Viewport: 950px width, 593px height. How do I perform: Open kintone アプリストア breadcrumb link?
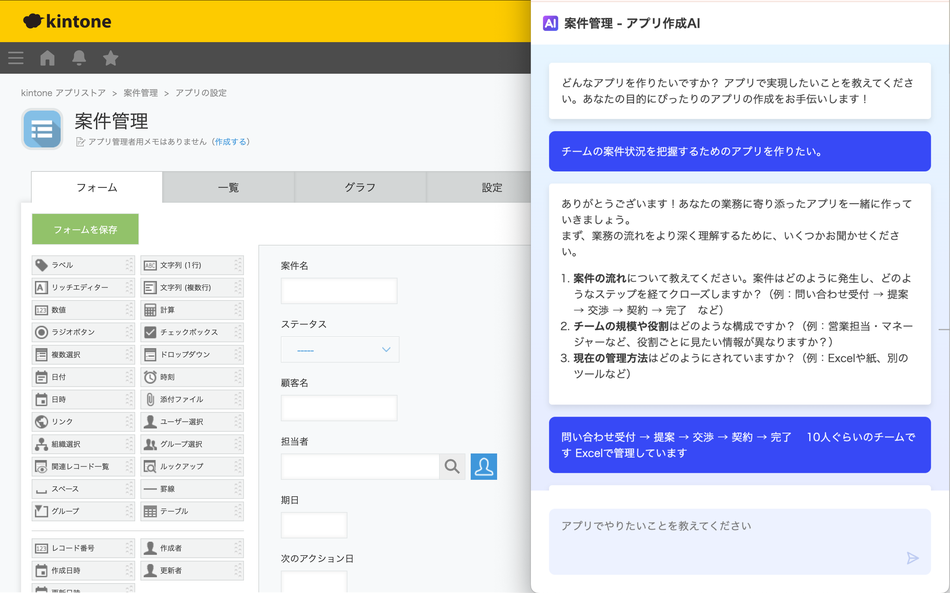click(63, 93)
